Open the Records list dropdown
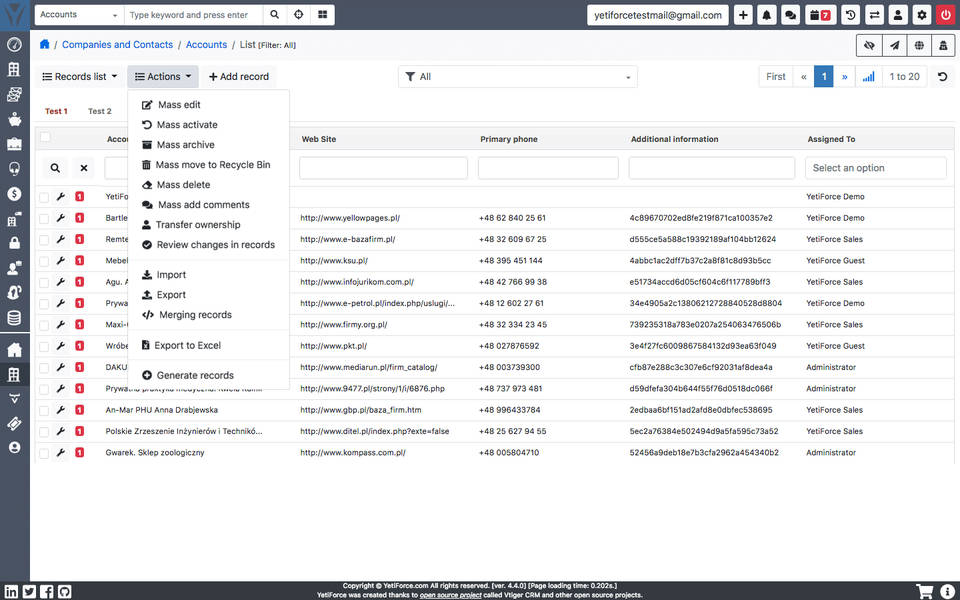The width and height of the screenshot is (960, 600). click(x=79, y=76)
